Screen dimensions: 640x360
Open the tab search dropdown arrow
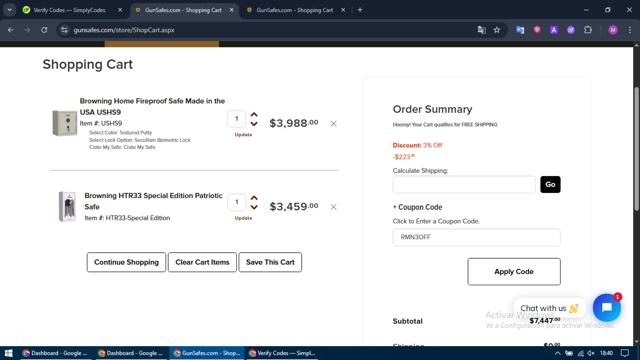click(9, 10)
